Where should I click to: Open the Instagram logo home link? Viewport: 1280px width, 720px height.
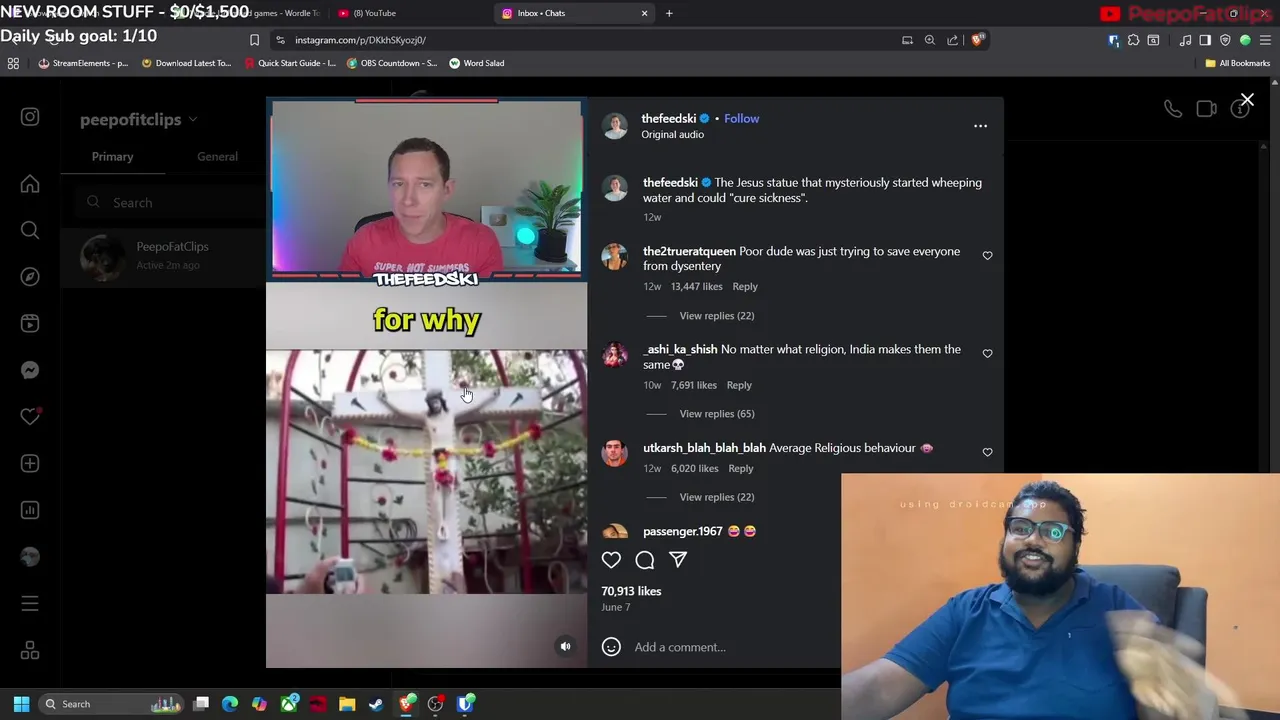click(30, 117)
